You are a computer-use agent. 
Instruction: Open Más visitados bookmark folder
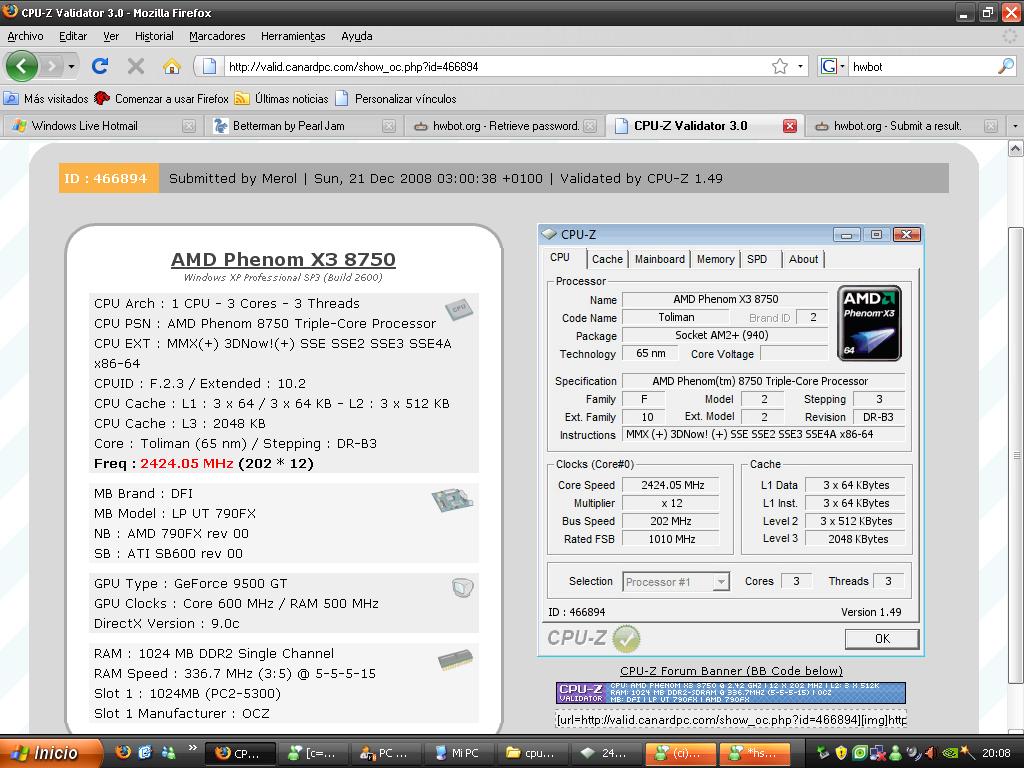[46, 99]
